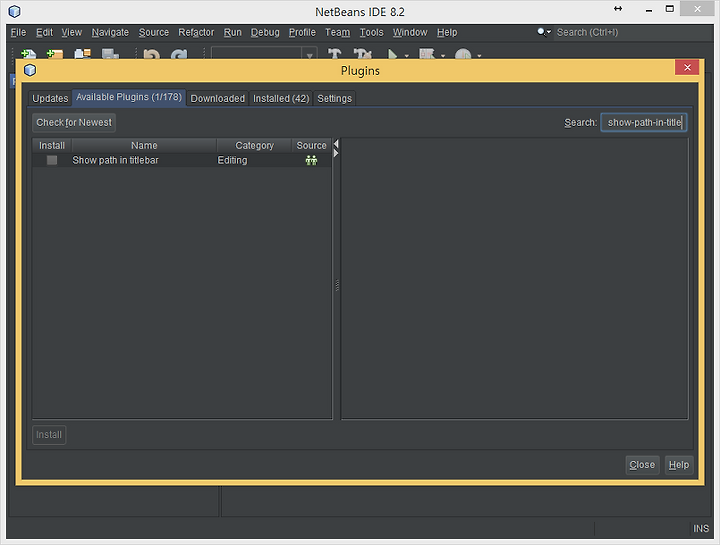Screen dimensions: 720x545
Task: Open the View menu
Action: click(72, 33)
